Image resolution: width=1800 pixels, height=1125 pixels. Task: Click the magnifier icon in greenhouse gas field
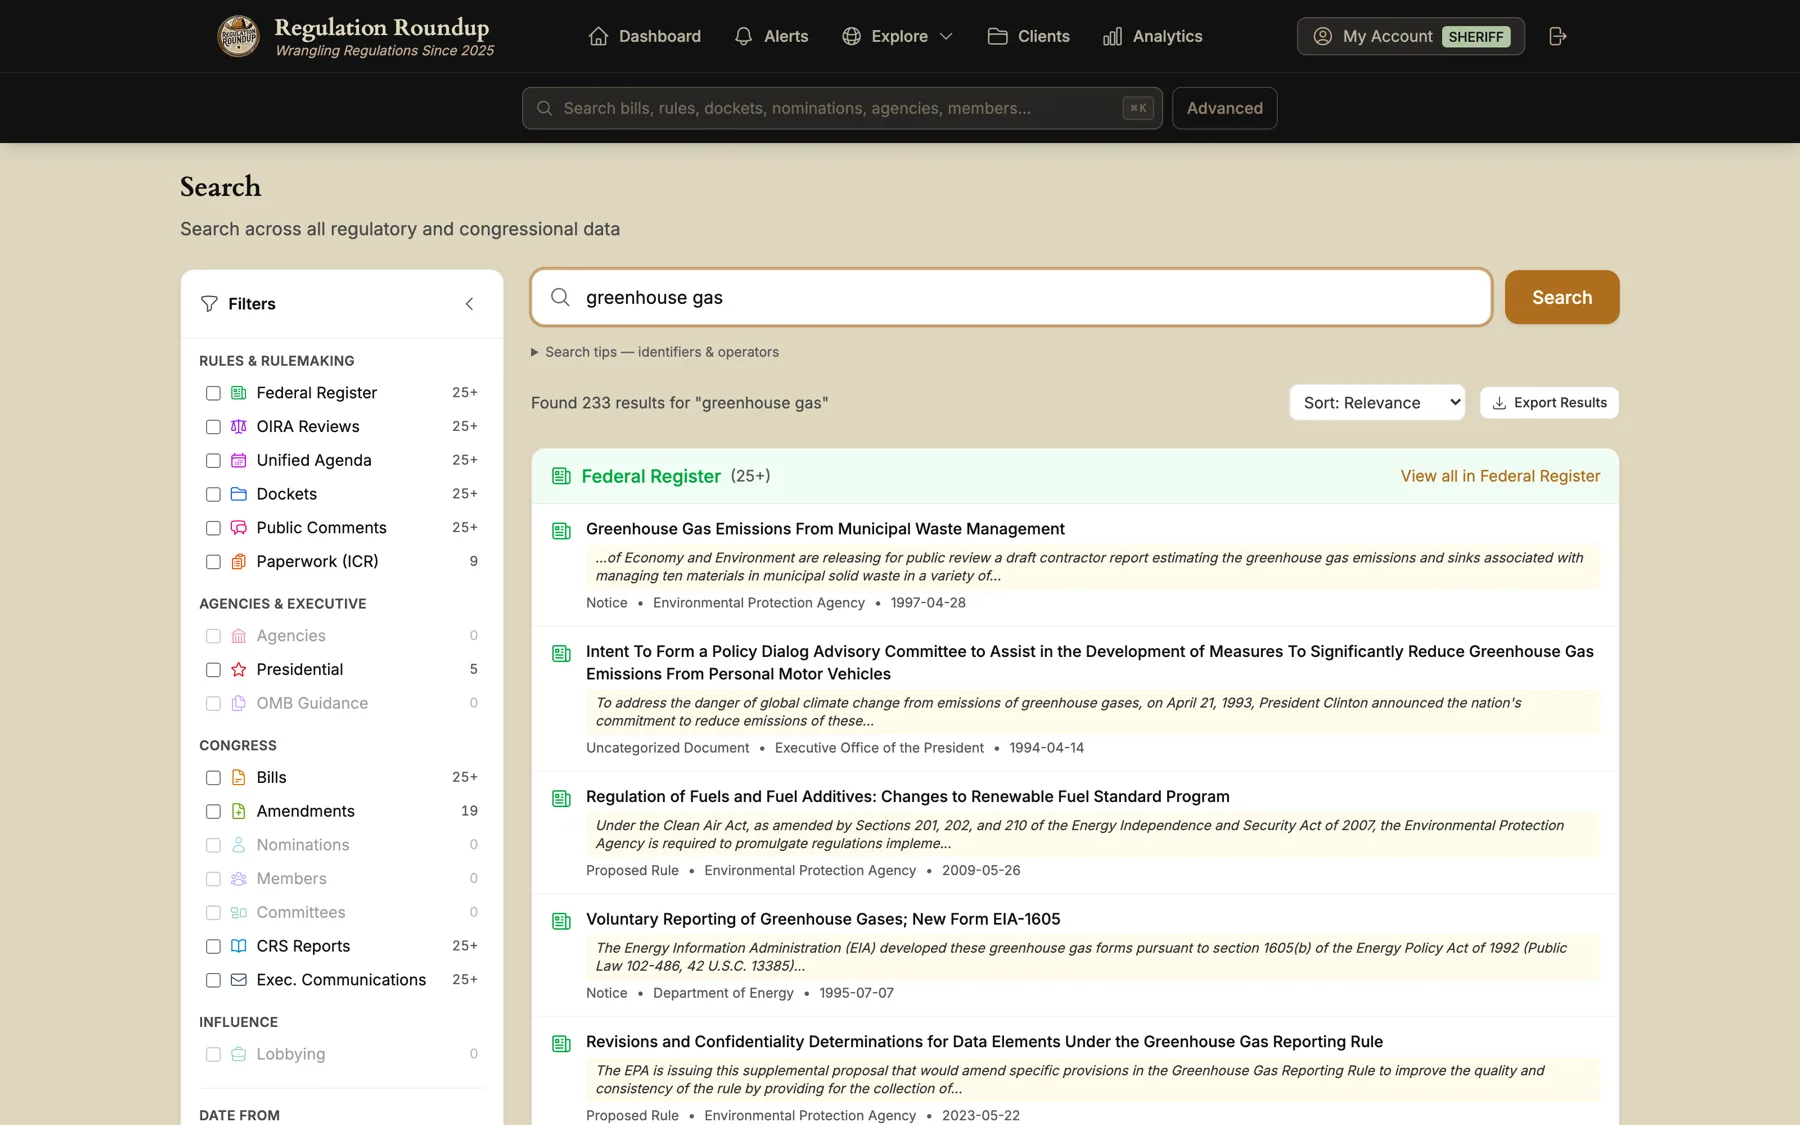(x=560, y=297)
